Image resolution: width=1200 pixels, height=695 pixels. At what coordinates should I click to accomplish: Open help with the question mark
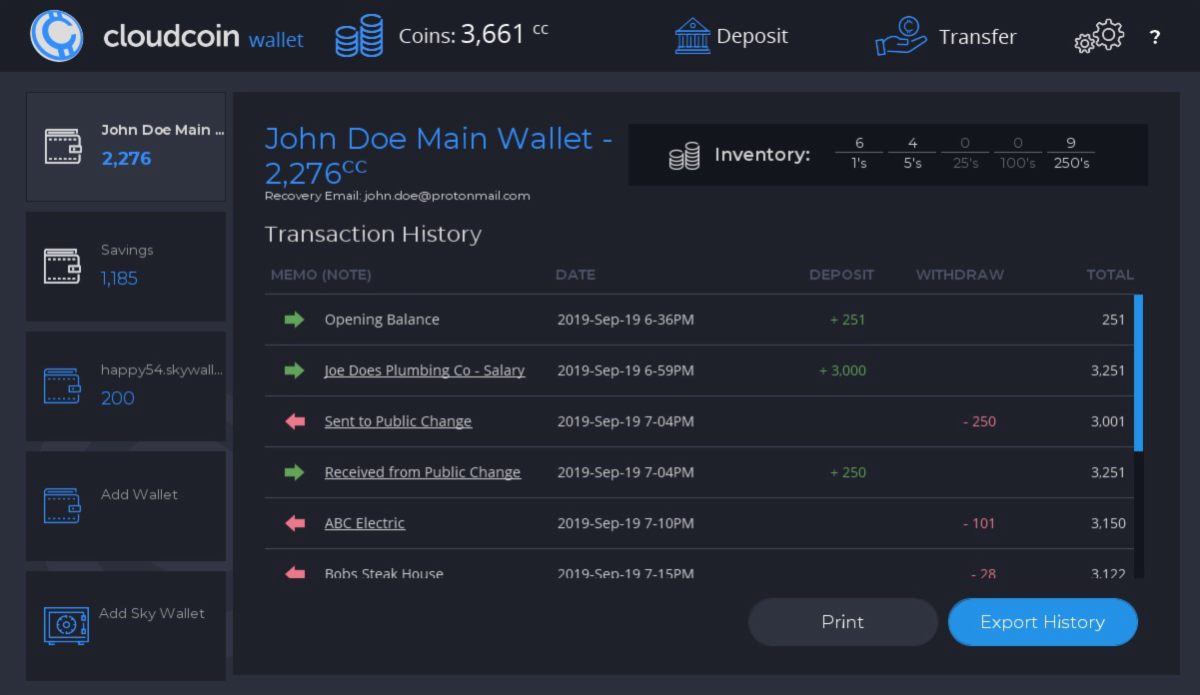pos(1155,37)
